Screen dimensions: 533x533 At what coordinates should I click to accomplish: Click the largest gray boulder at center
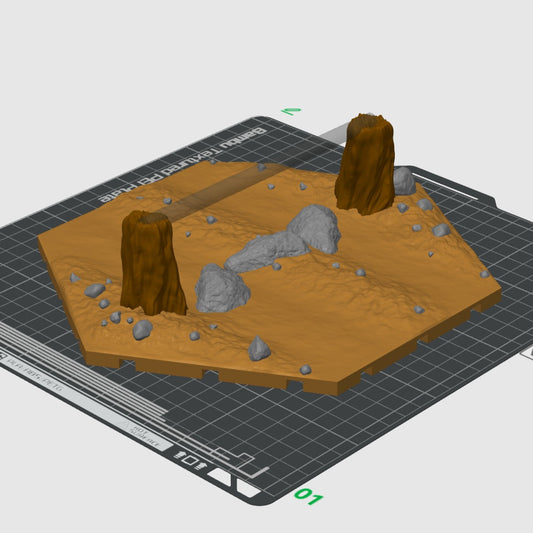point(314,228)
